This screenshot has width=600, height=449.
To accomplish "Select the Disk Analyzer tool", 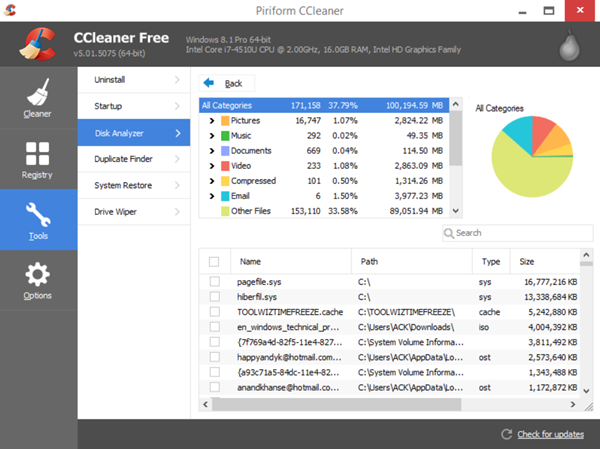I will (x=134, y=133).
